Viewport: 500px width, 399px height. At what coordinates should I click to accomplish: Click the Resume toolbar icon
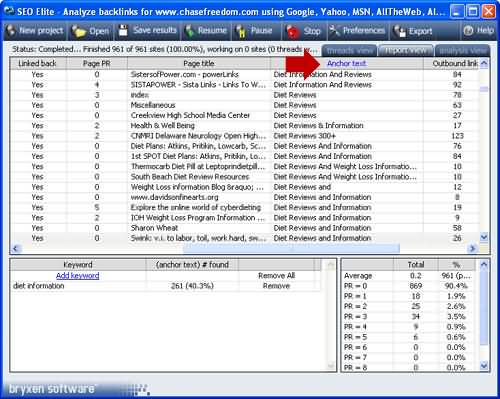(190, 31)
